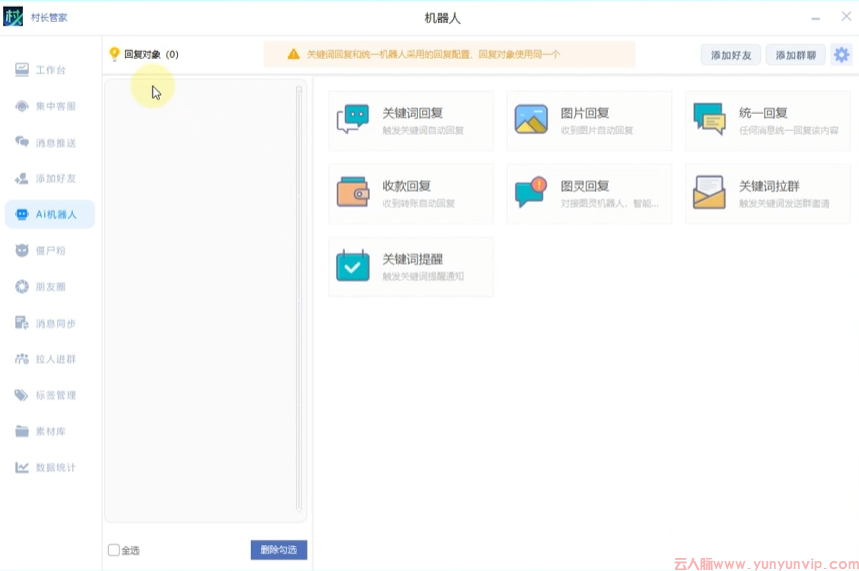Click the settings gear icon
This screenshot has width=859, height=571.
pos(842,55)
